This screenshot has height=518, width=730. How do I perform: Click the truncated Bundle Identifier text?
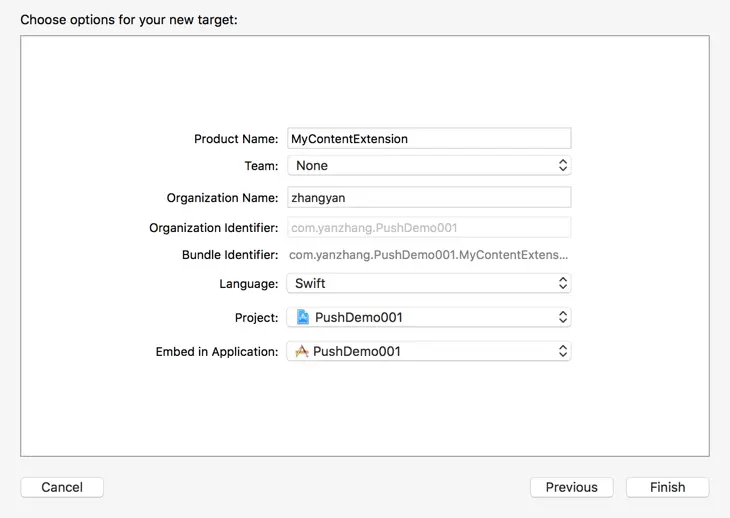coord(428,255)
